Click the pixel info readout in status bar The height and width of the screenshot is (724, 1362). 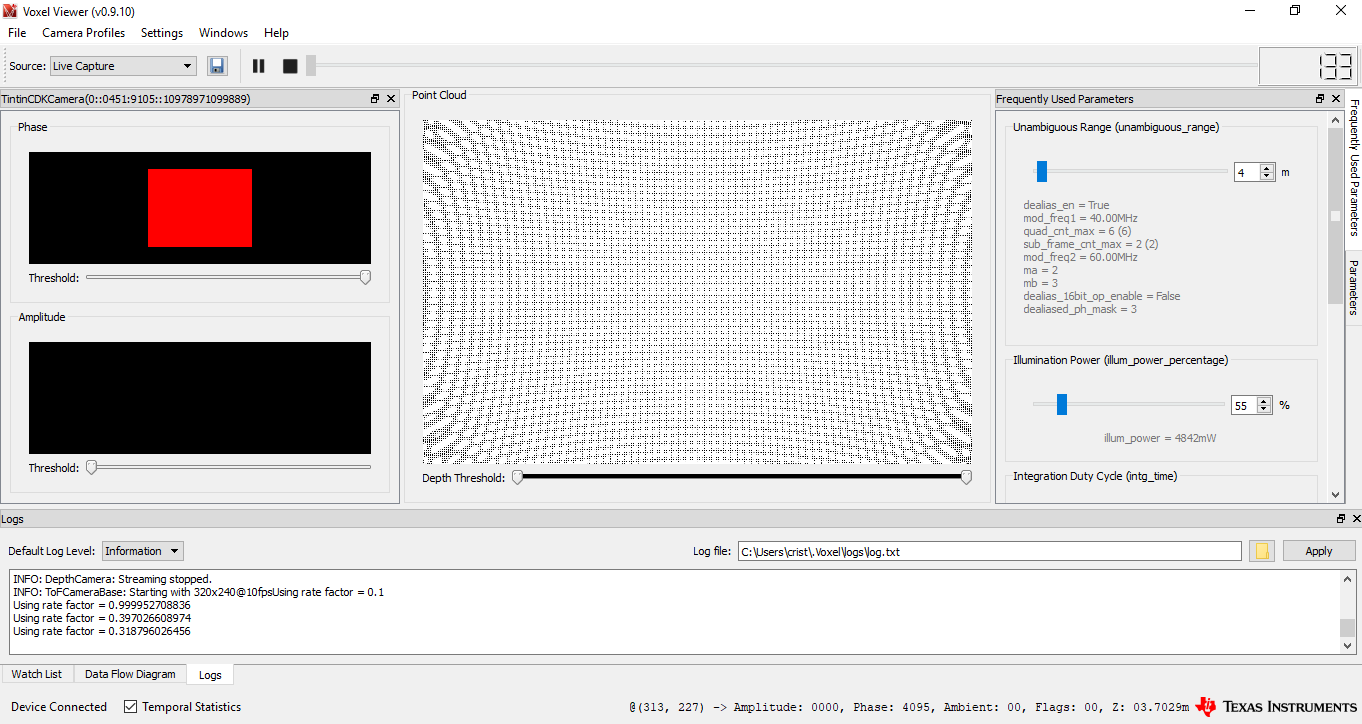coord(909,707)
